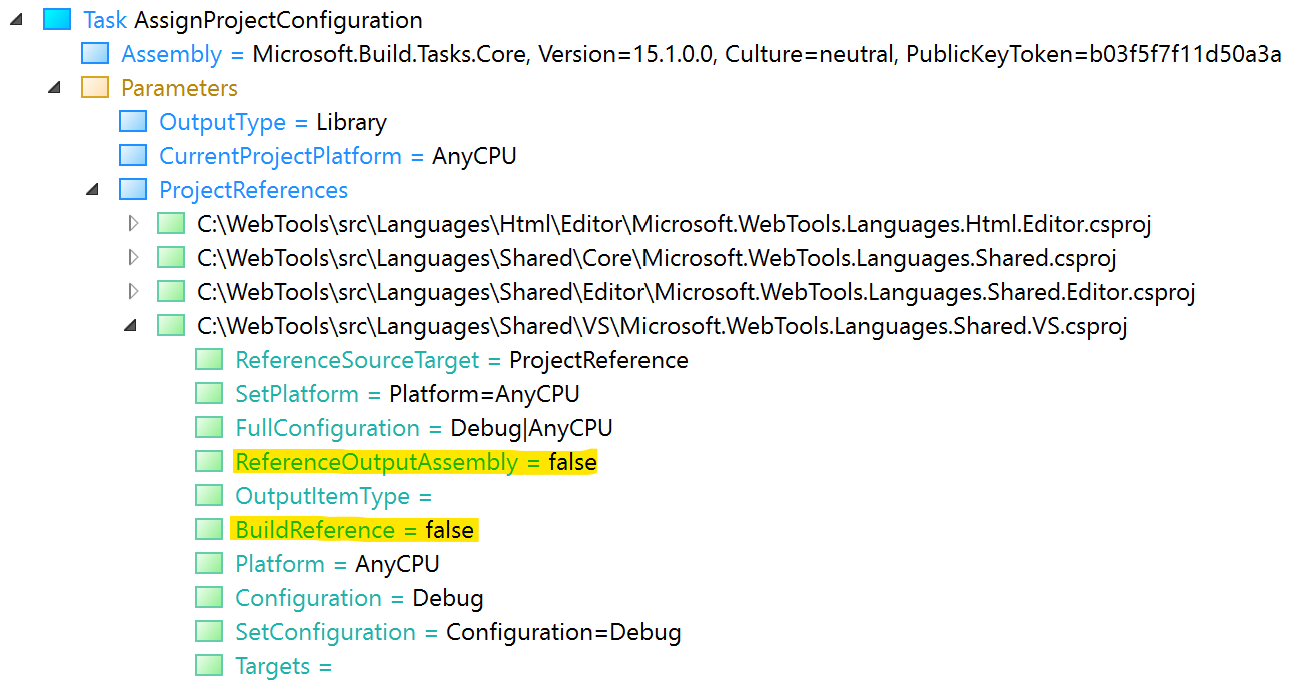Select the Shared\VS Shared.VS.csproj path

tap(662, 326)
